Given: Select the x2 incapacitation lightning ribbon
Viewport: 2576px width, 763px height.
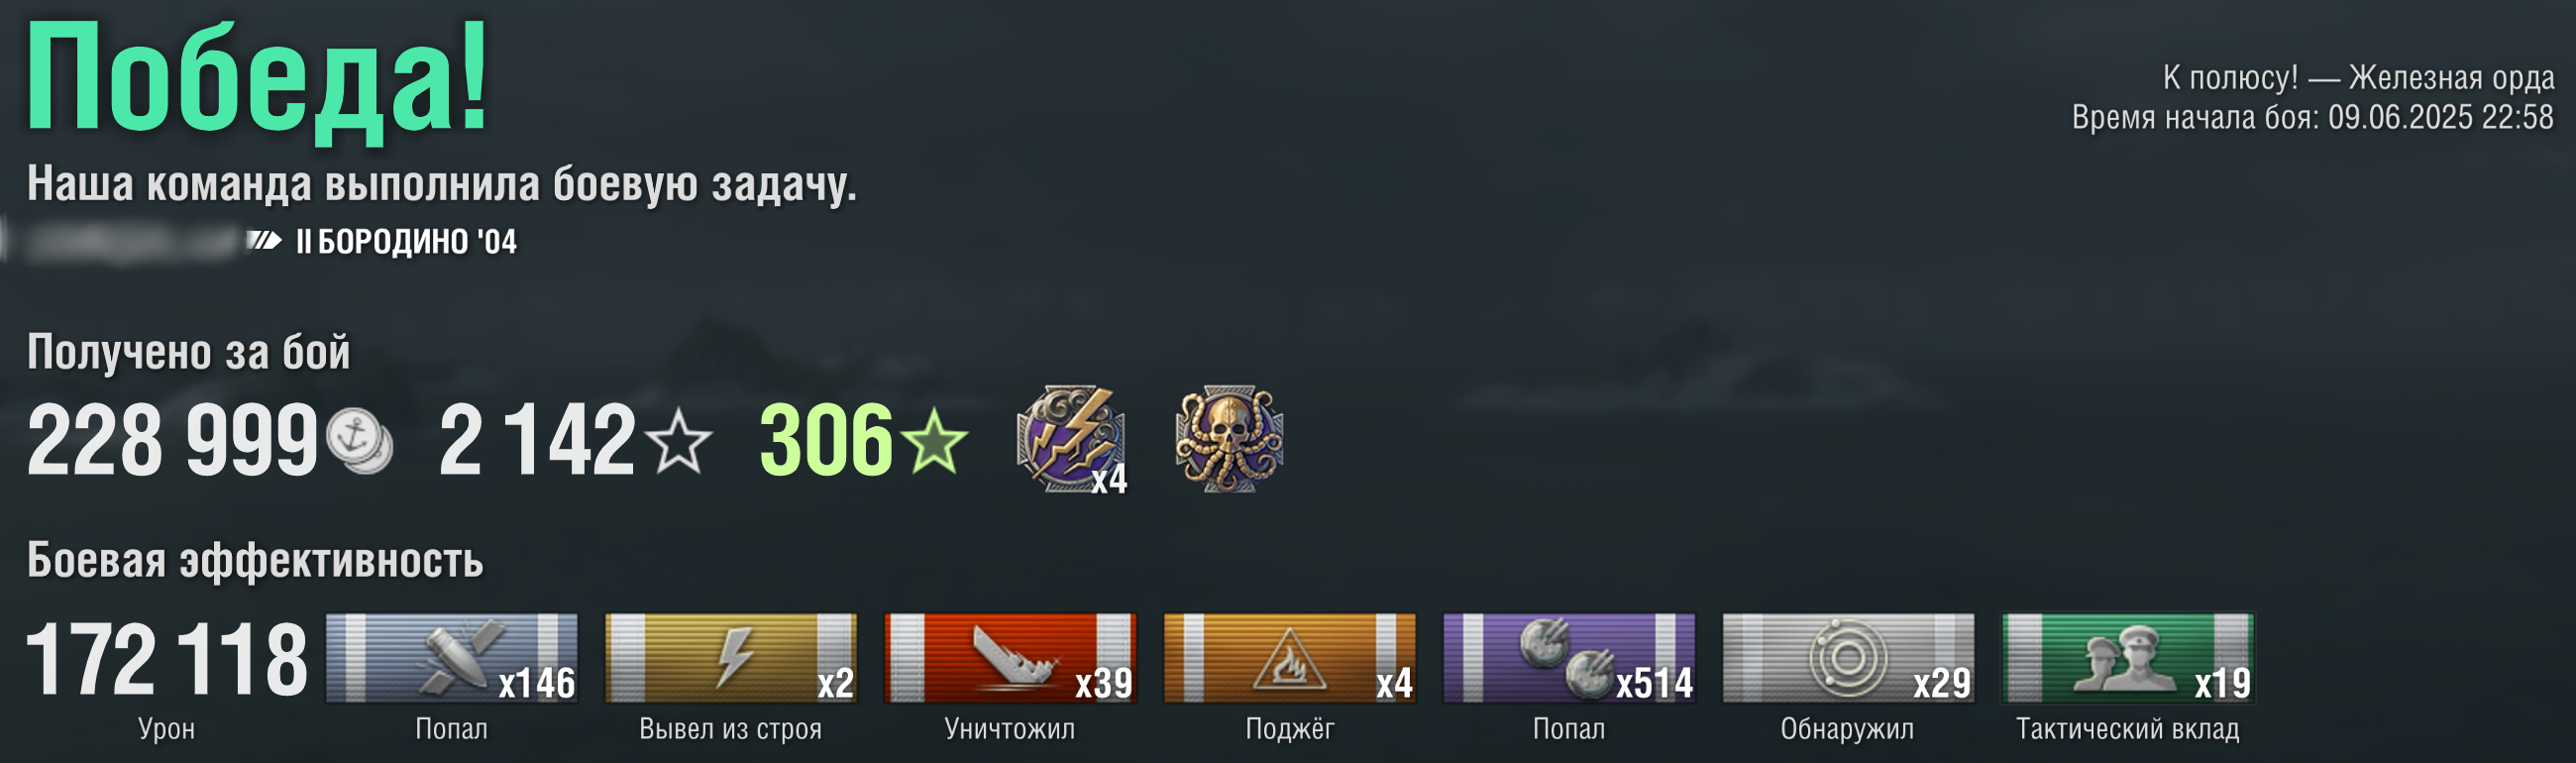Looking at the screenshot, I should [x=731, y=658].
